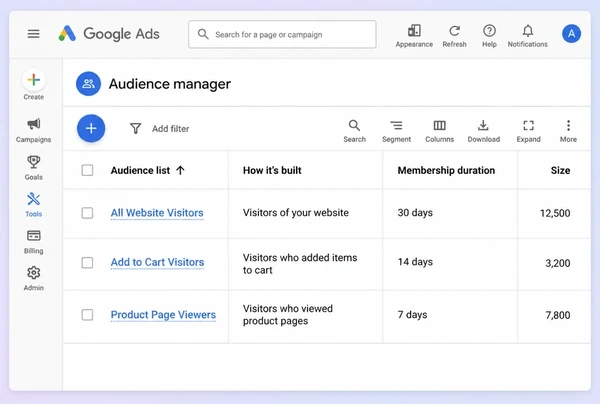This screenshot has width=600, height=404.
Task: Click the Membership duration column header
Action: [446, 170]
